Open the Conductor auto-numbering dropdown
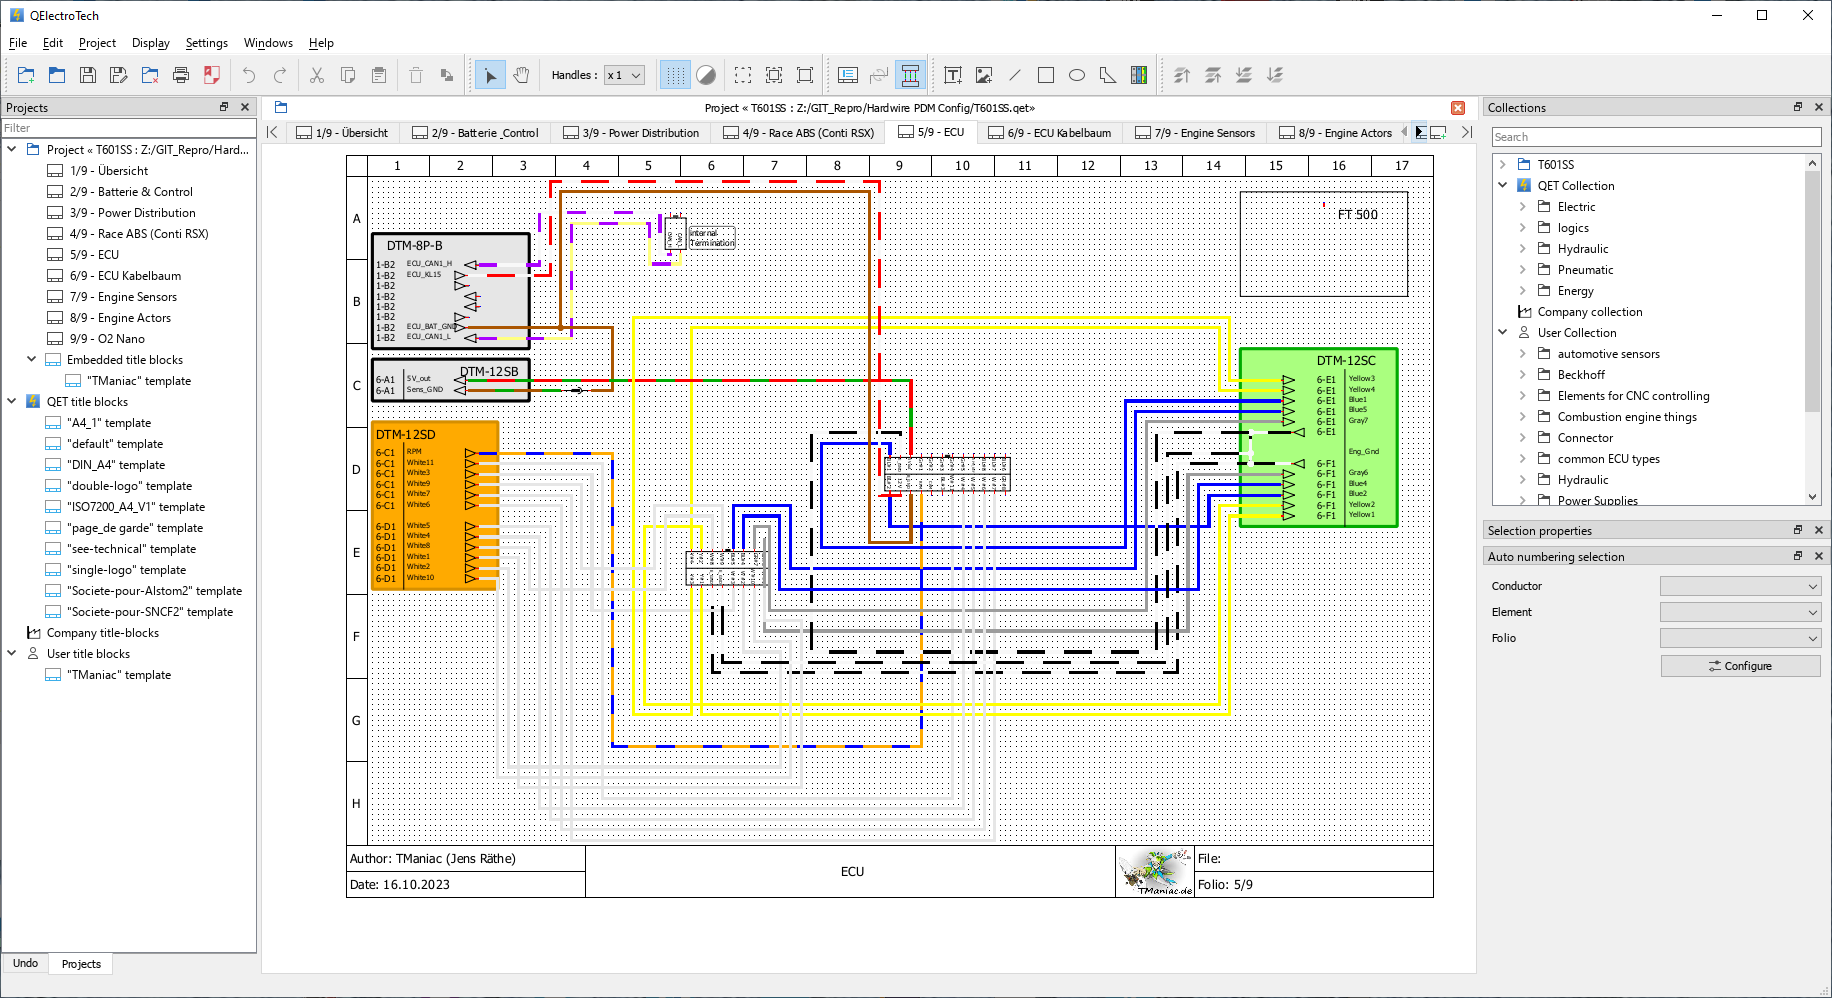Screen dimensions: 1832x998 pos(1740,586)
